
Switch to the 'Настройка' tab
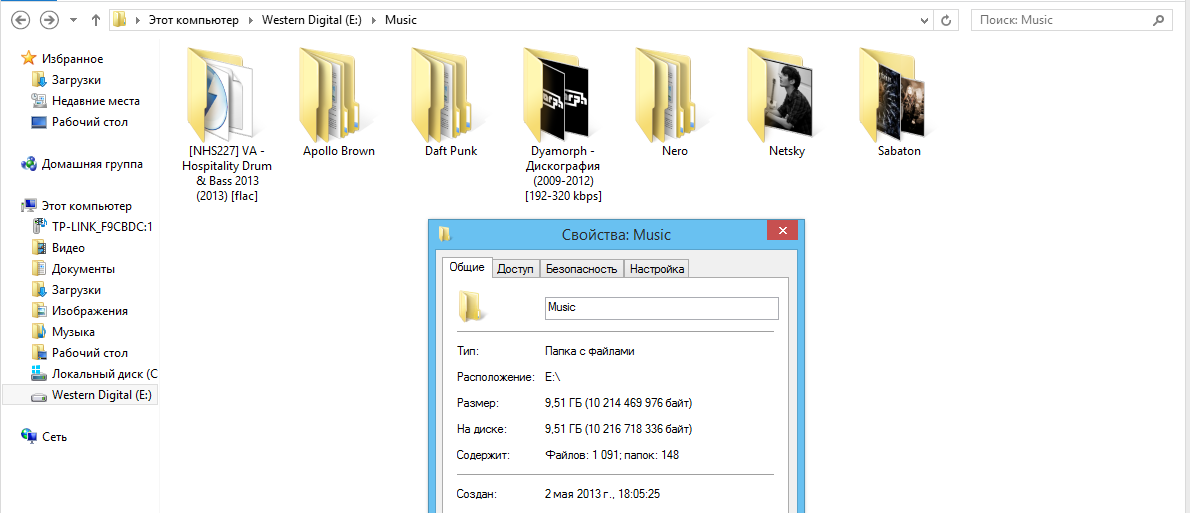[x=657, y=269]
